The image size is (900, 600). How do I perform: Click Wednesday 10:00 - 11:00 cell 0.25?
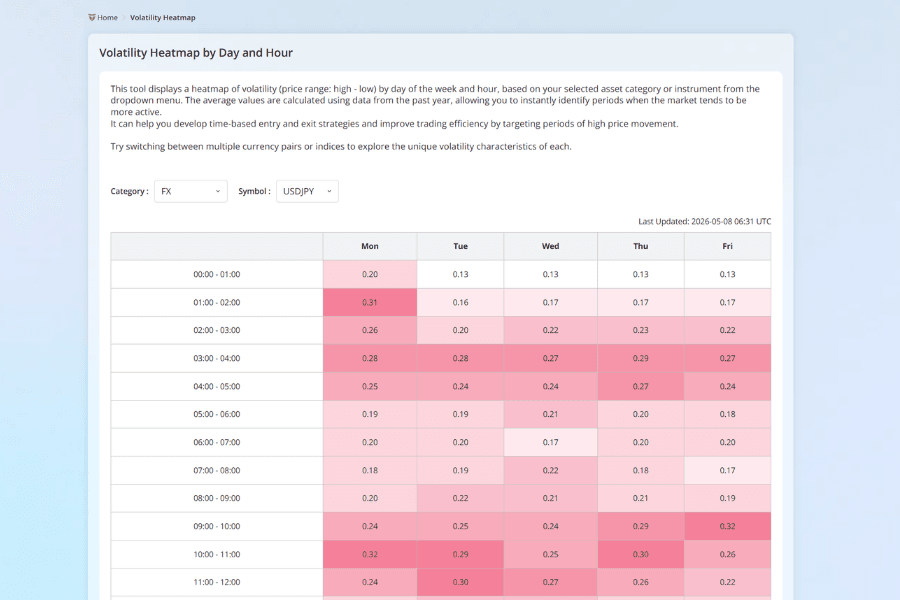[550, 554]
